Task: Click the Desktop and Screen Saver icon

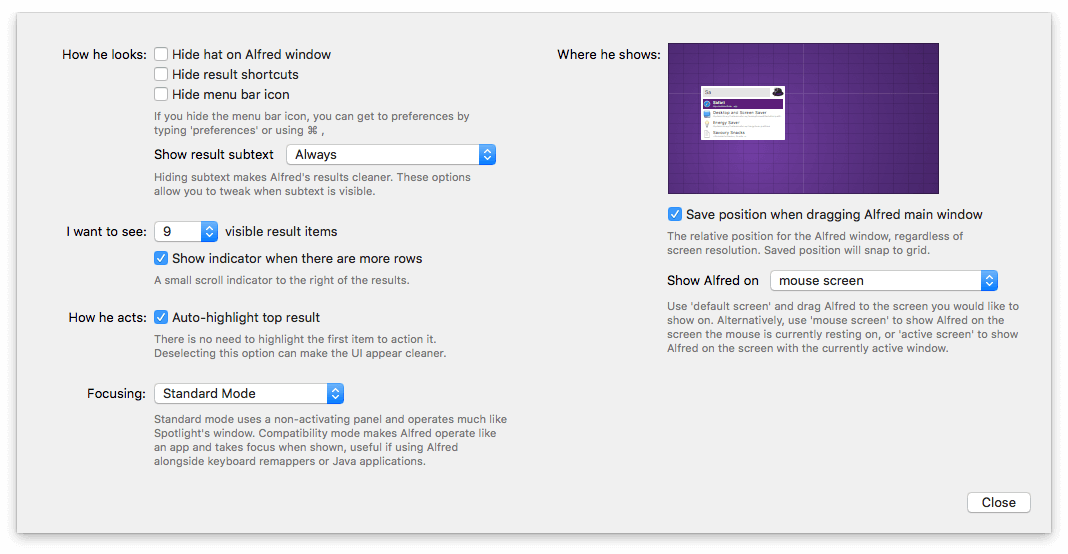Action: [707, 113]
